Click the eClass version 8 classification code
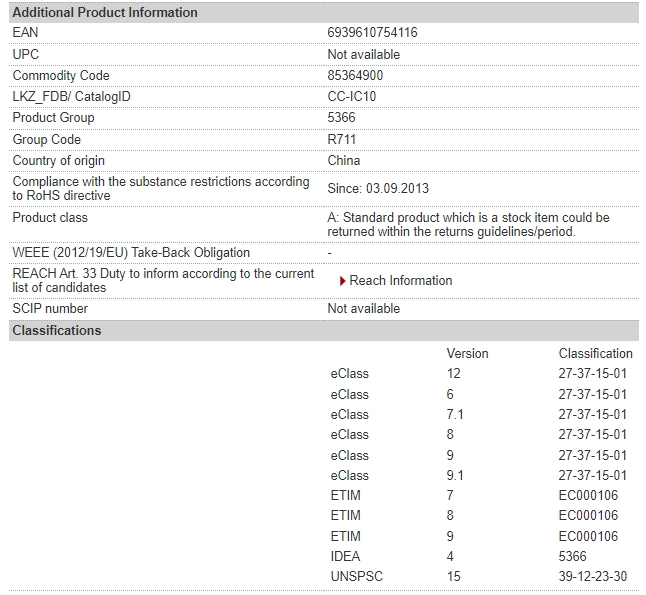646x595 pixels. (592, 434)
